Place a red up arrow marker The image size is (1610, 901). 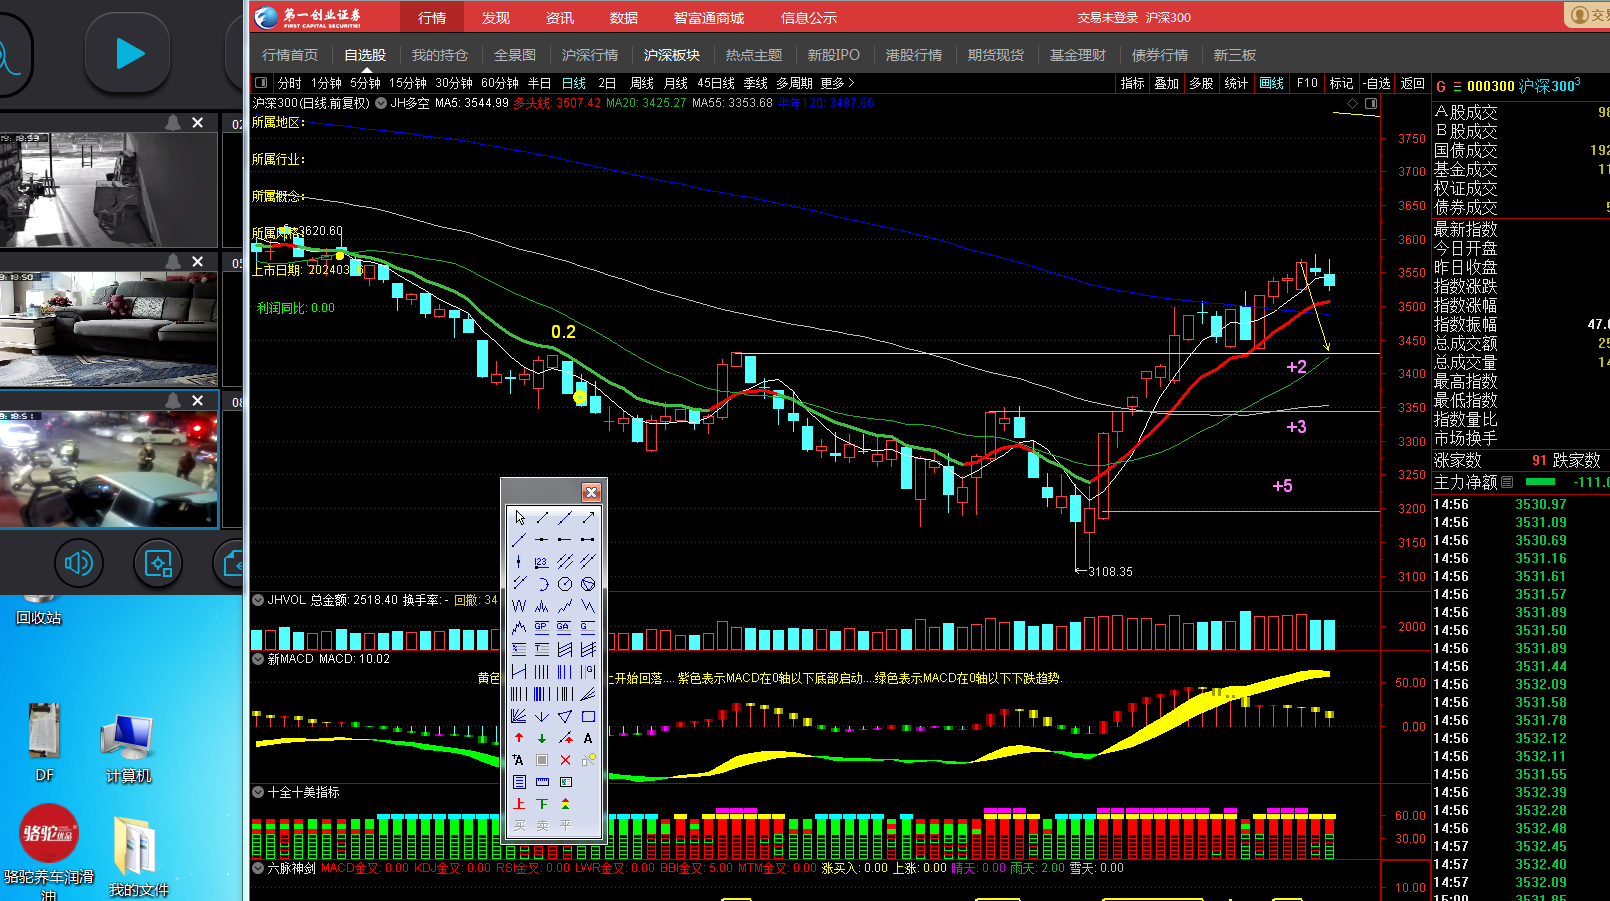[519, 738]
